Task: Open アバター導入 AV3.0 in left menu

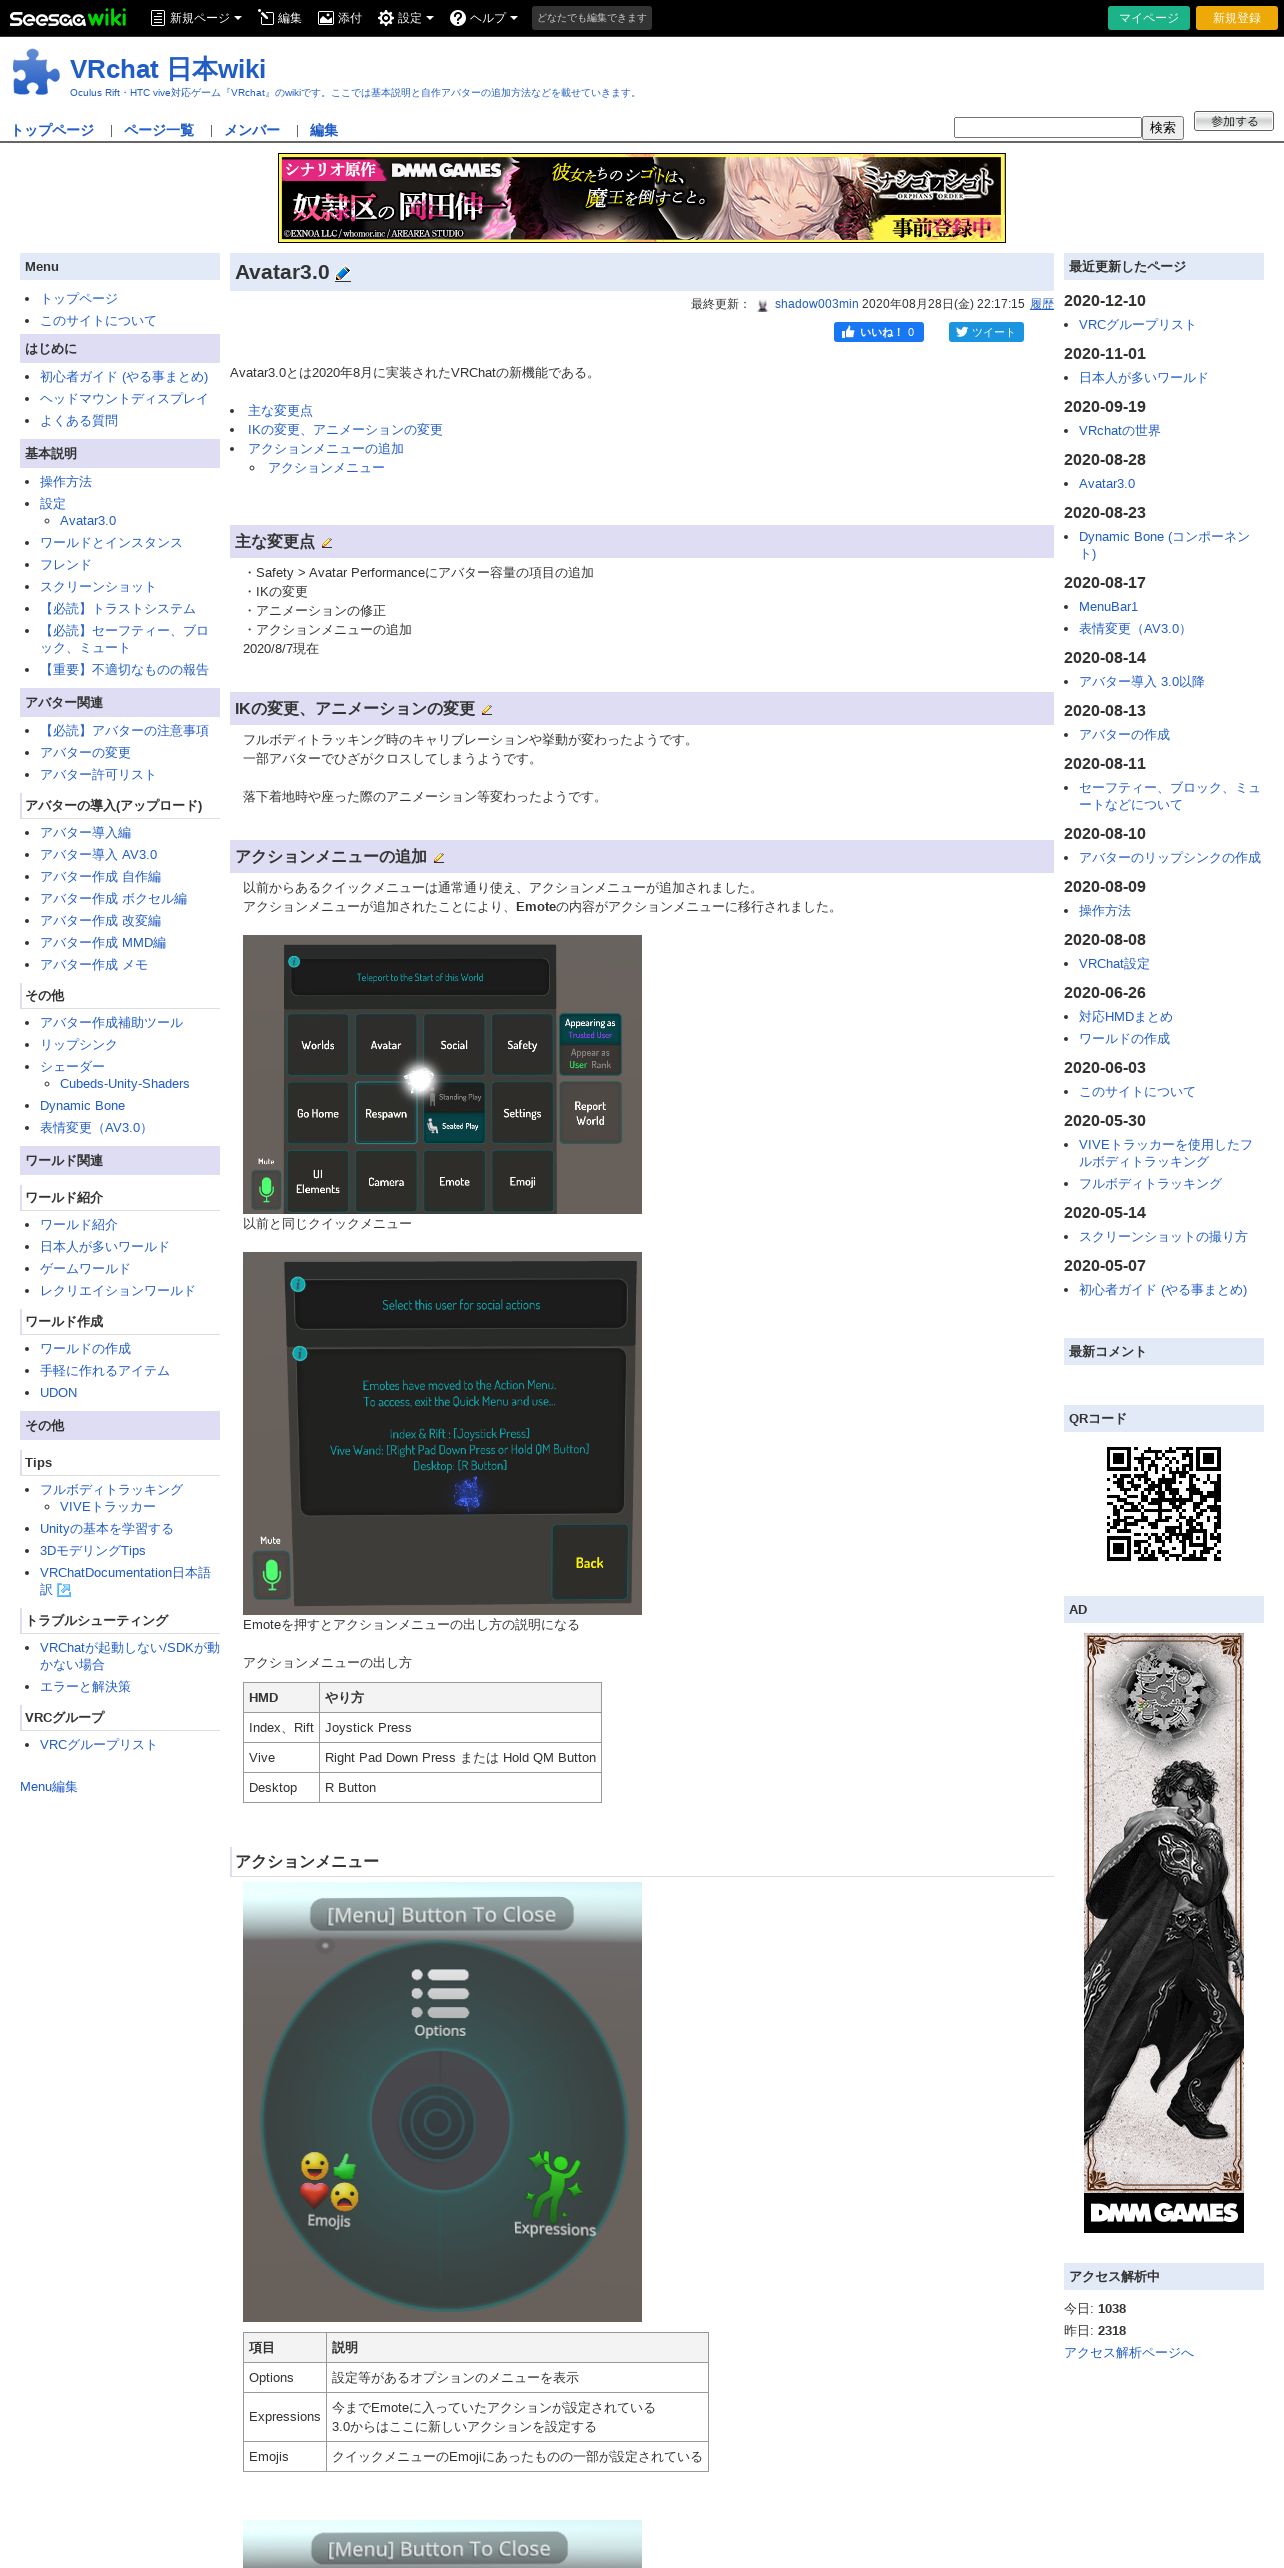Action: (x=98, y=855)
